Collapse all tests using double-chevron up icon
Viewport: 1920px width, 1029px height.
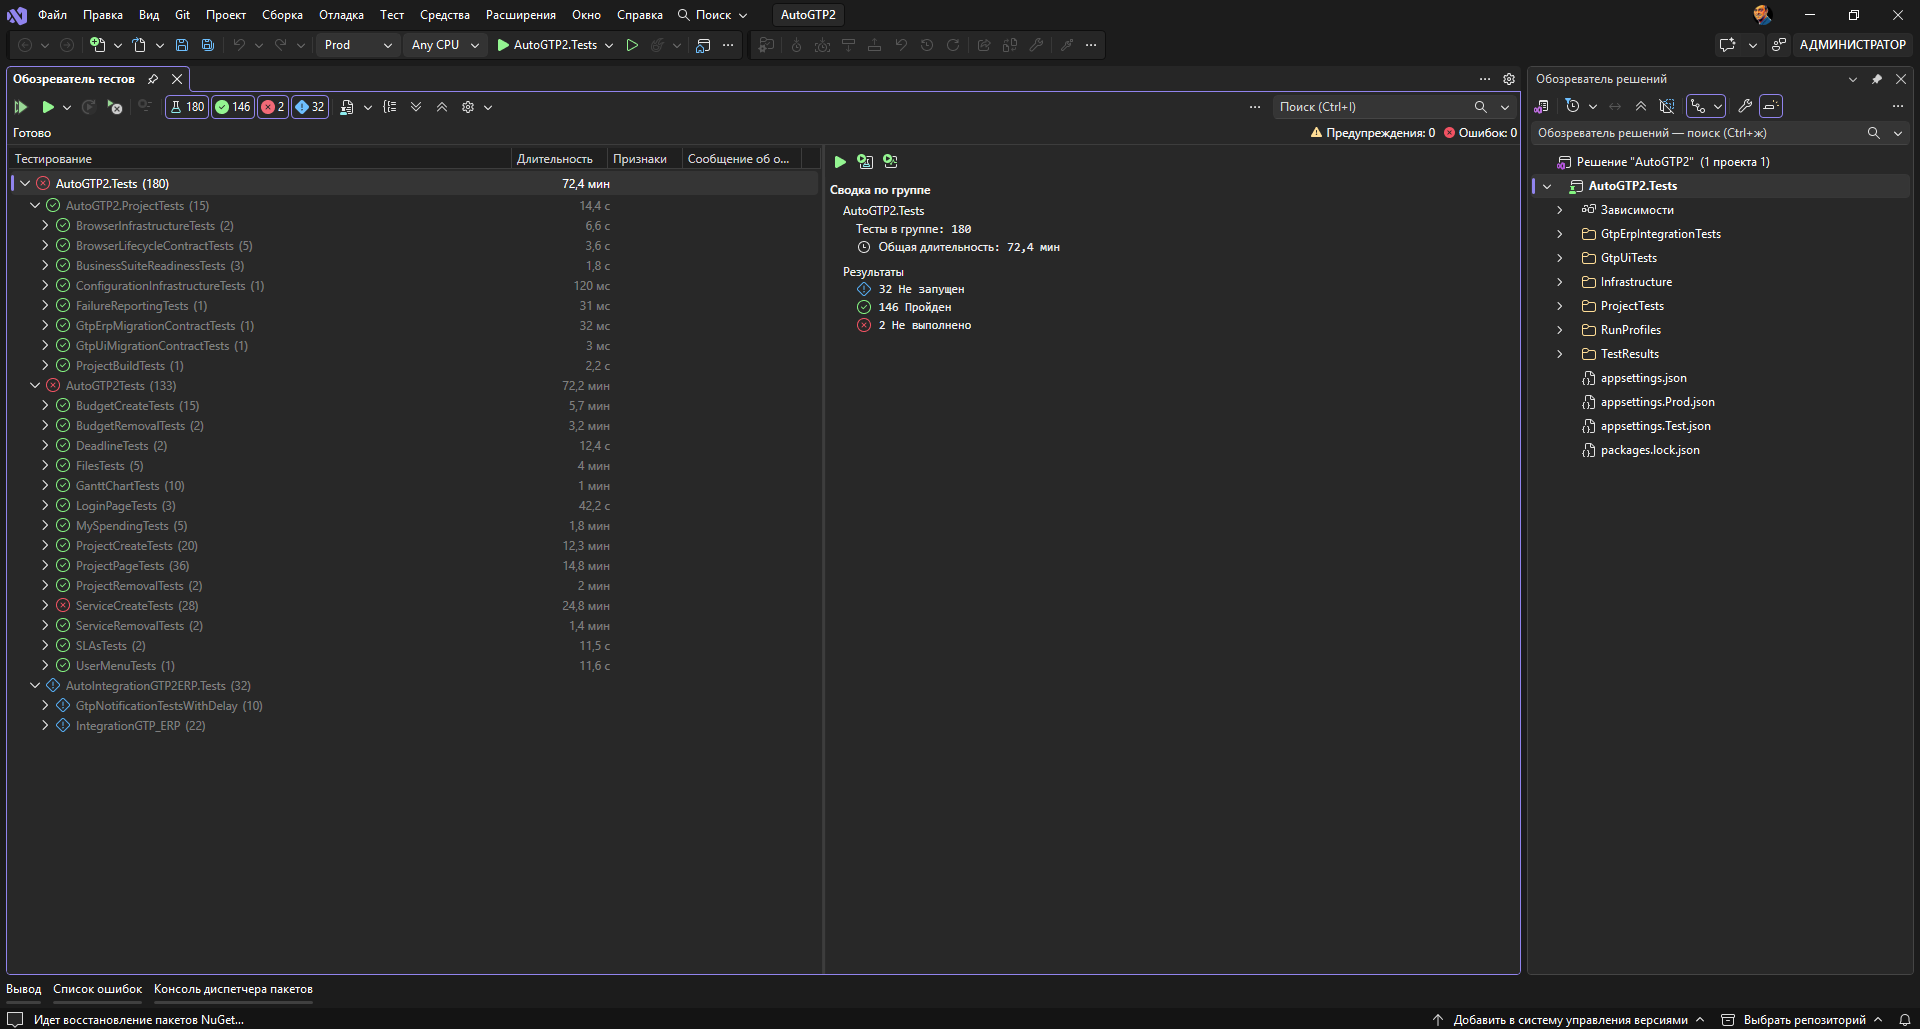click(442, 107)
